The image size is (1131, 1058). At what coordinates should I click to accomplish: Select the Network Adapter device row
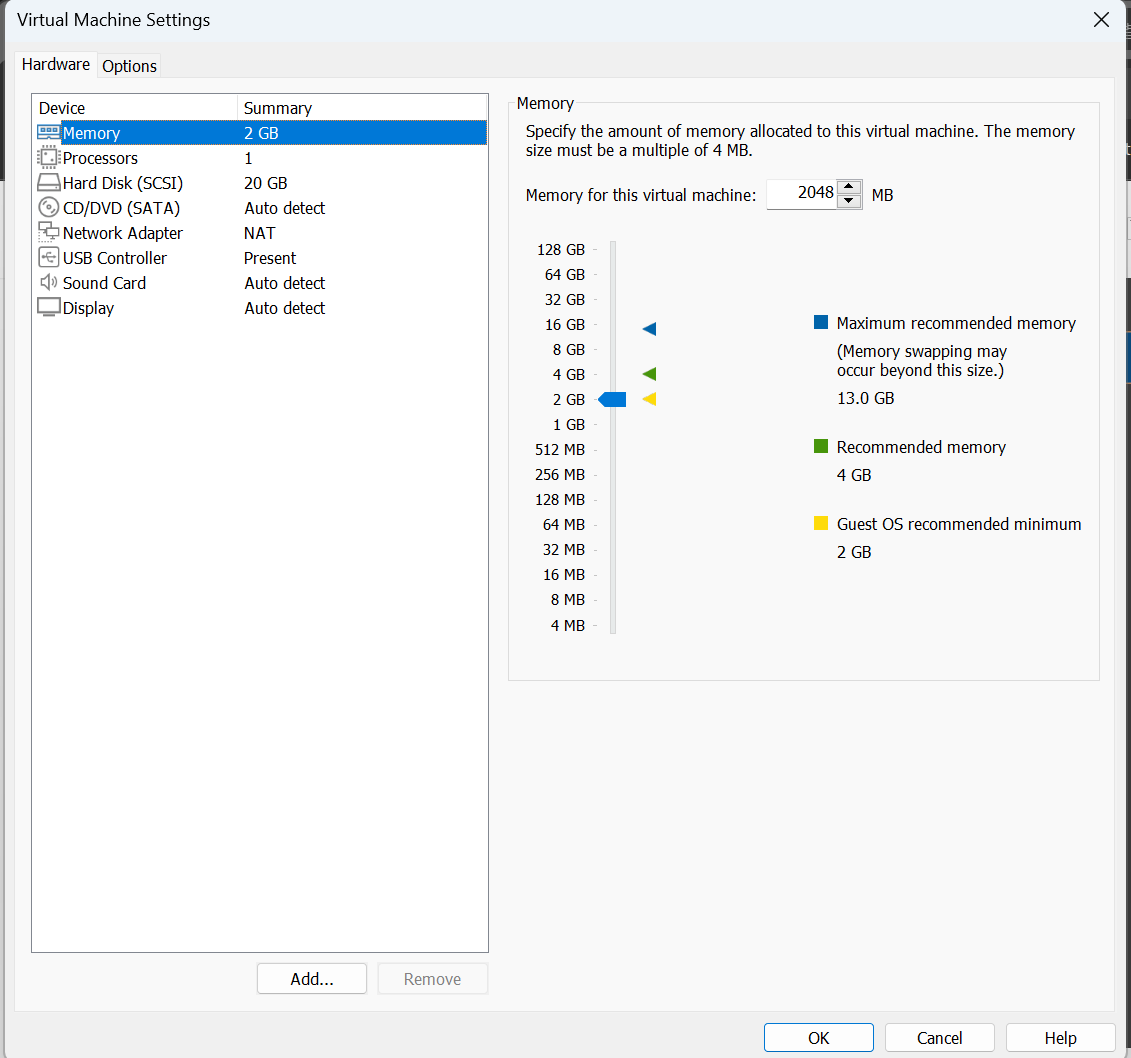pyautogui.click(x=261, y=233)
